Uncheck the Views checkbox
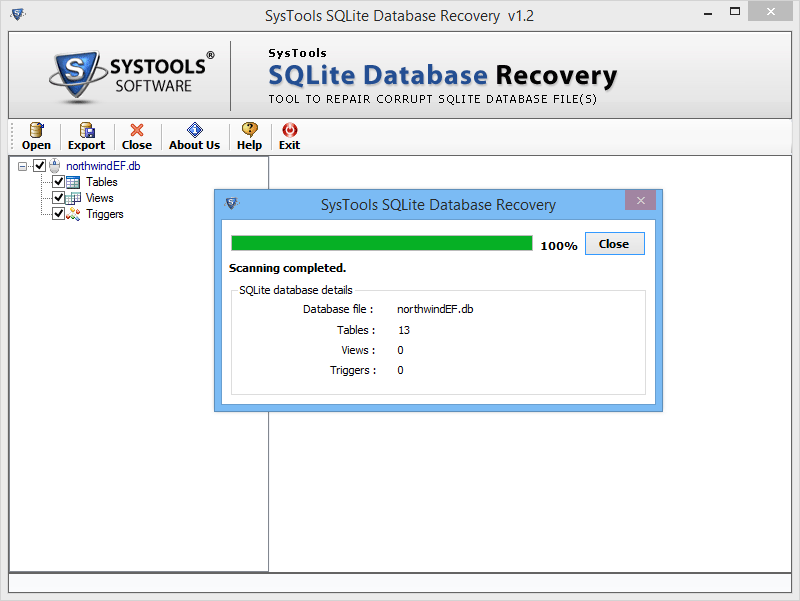This screenshot has width=800, height=601. pos(58,197)
